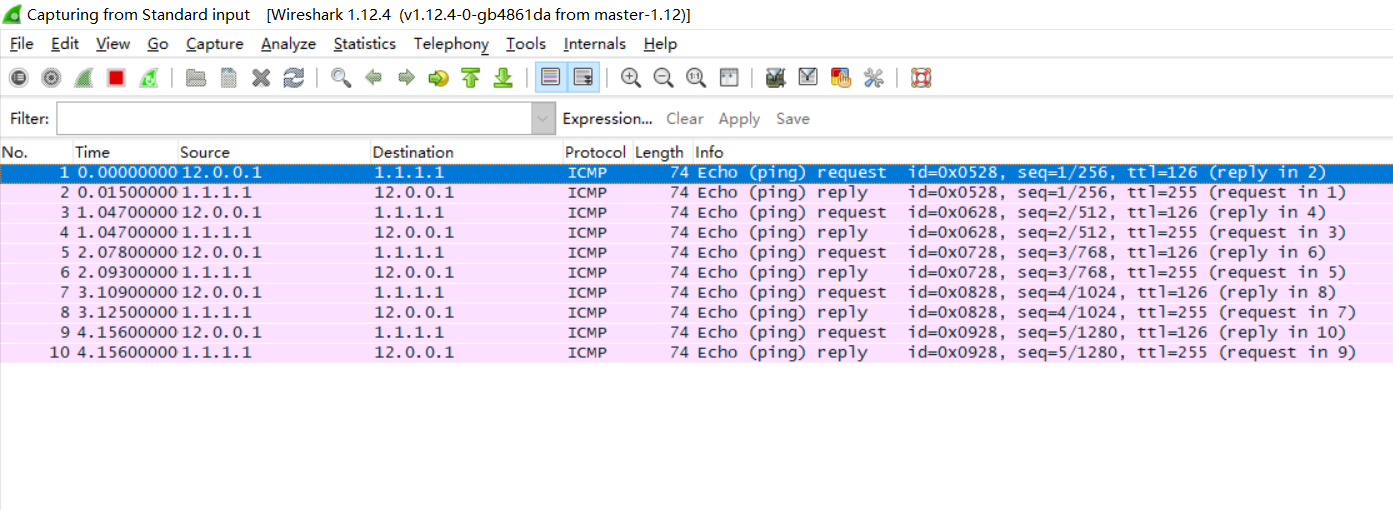
Task: Reset zoom to normal size 1:1
Action: click(x=696, y=78)
